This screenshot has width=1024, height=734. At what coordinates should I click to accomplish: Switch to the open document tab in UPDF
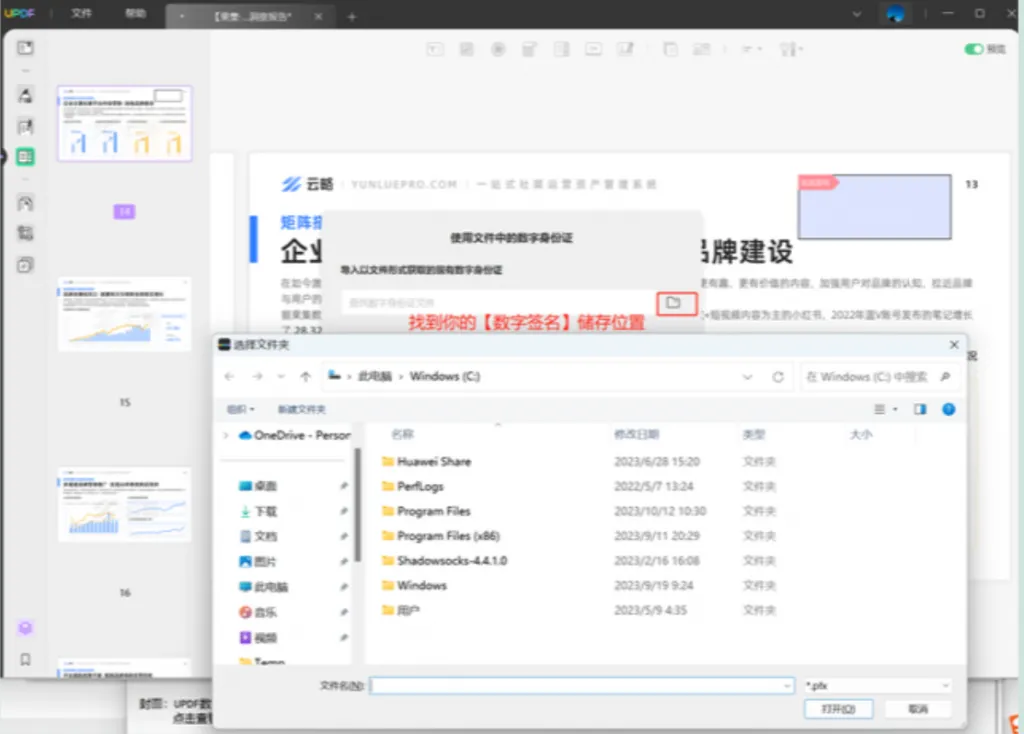tap(249, 16)
